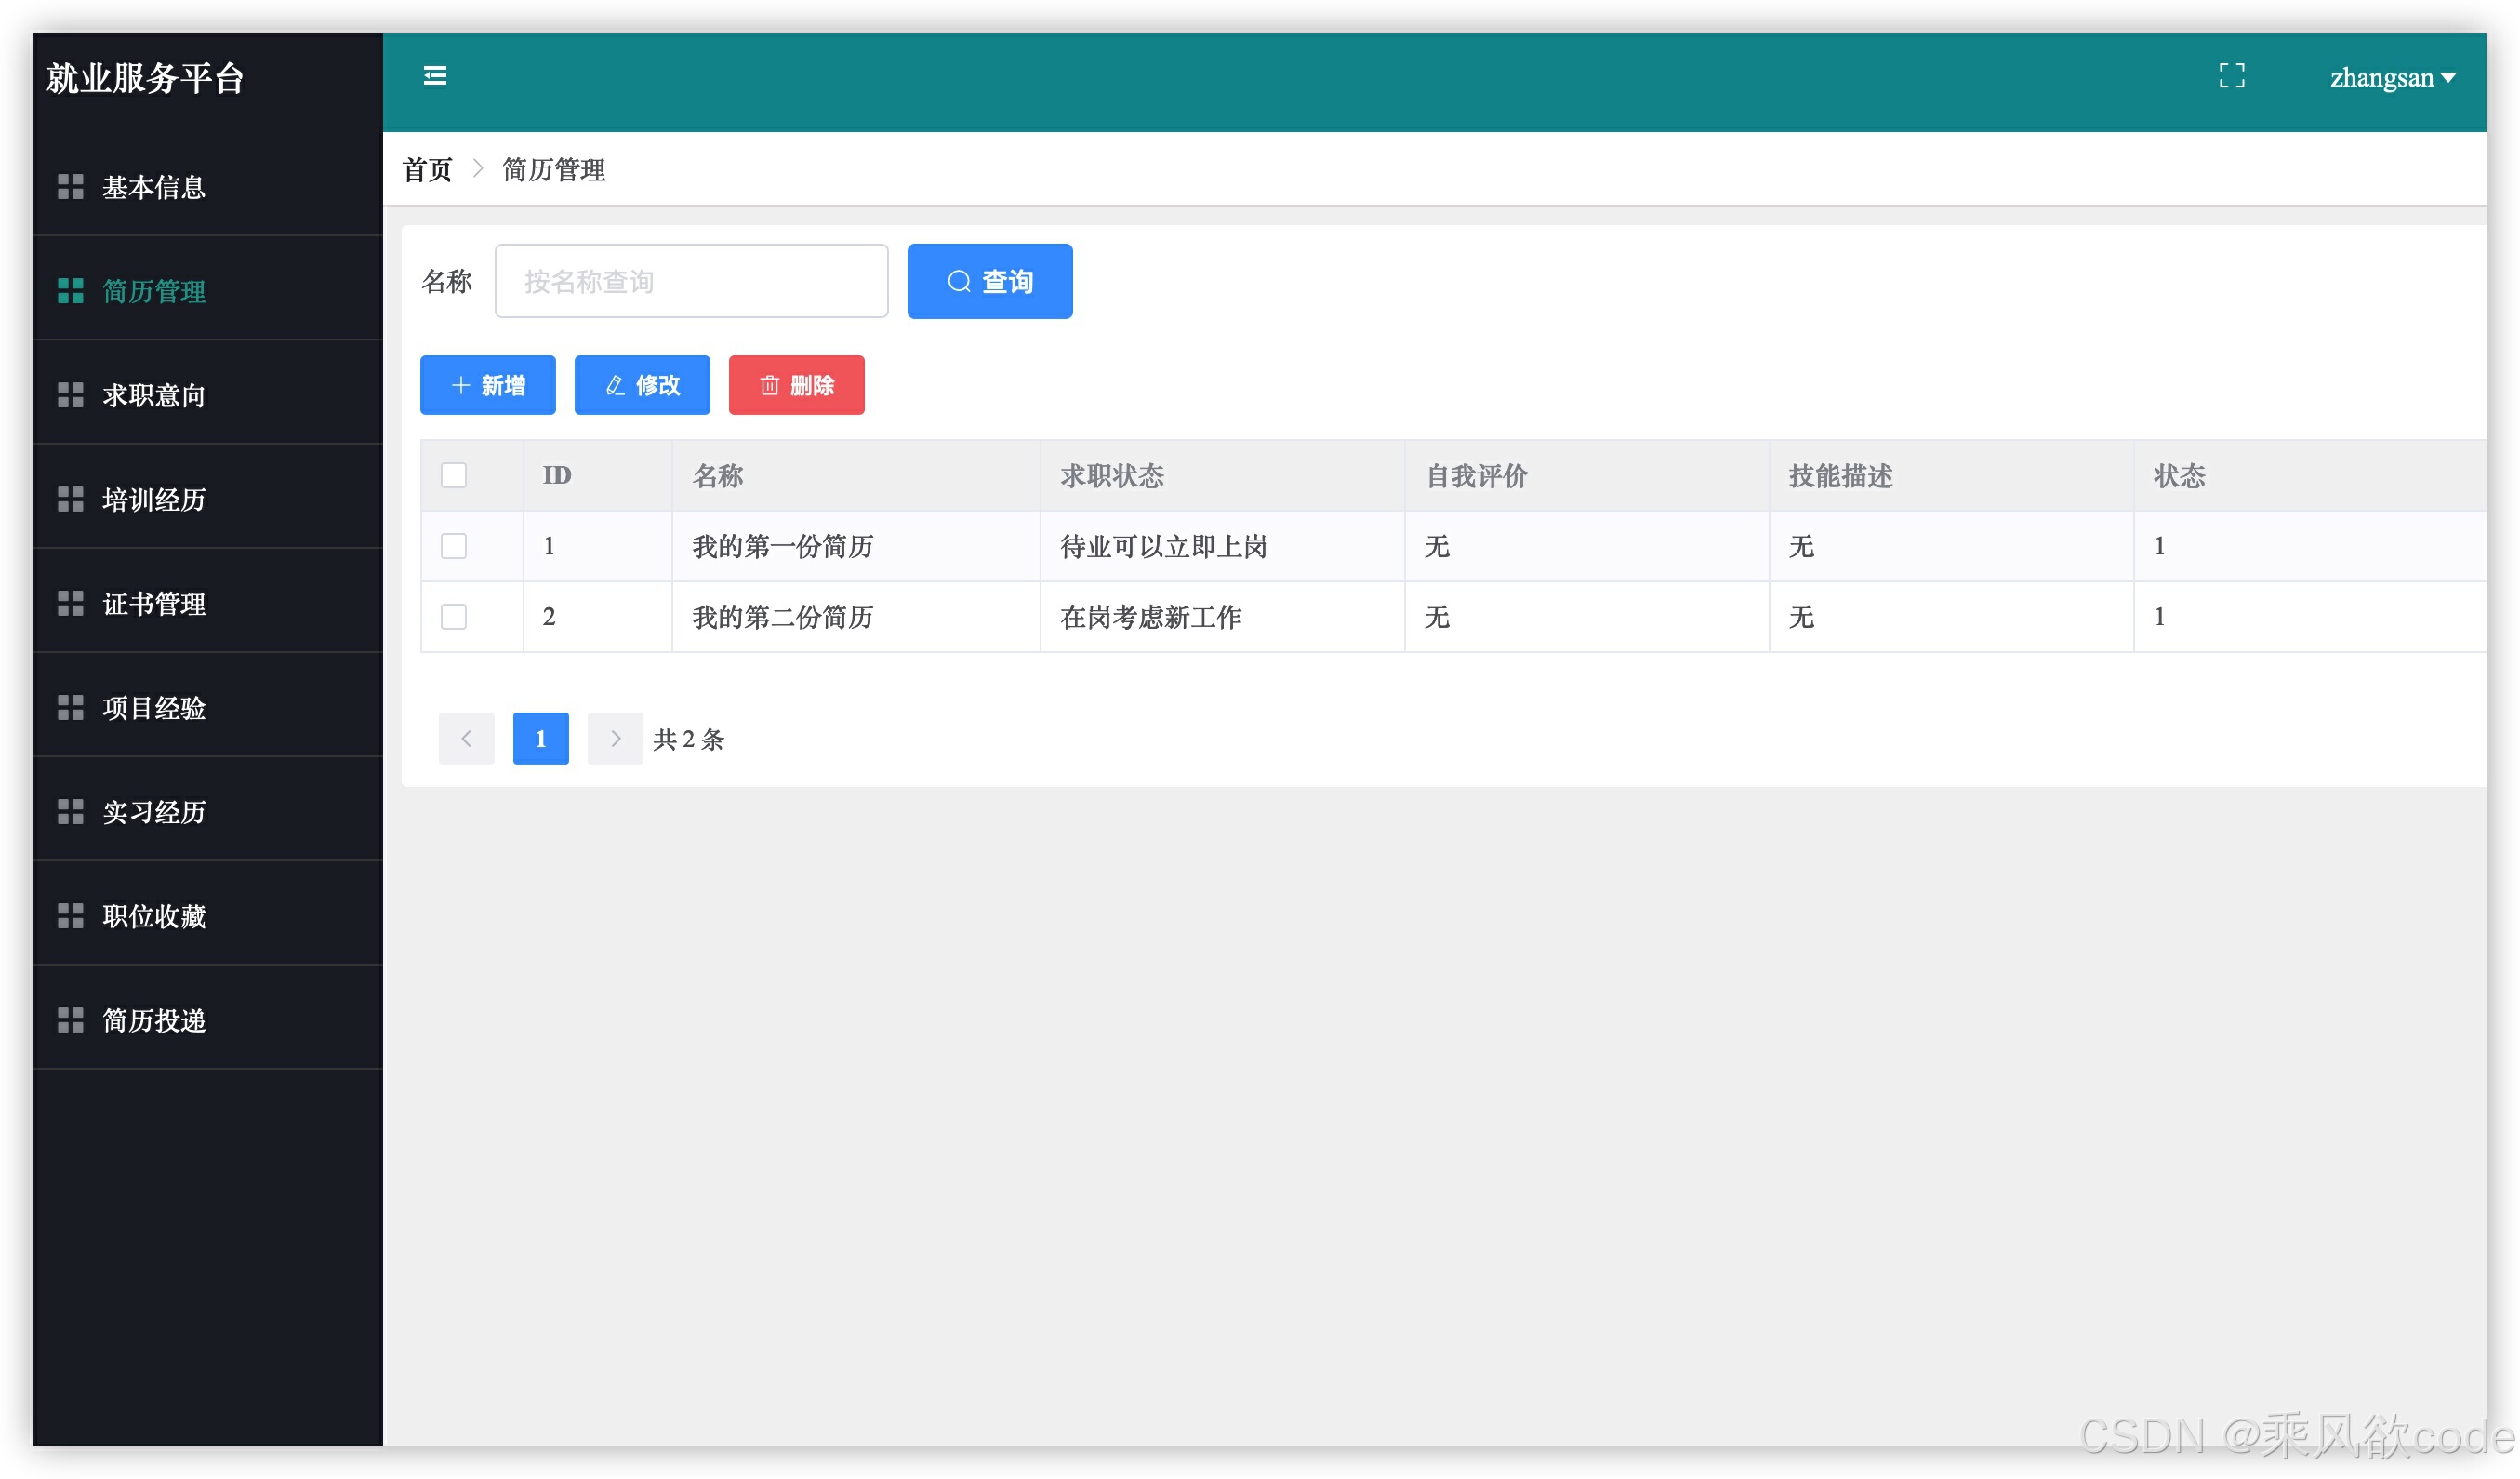The image size is (2520, 1479).
Task: Click the grid icon beside 求职意向
Action: [x=70, y=395]
